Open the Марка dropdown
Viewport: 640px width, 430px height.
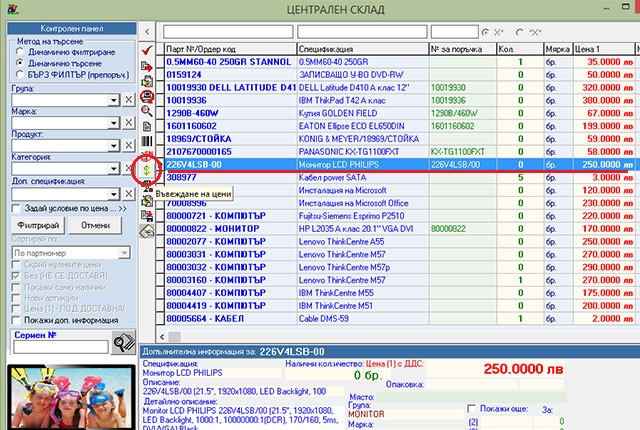point(113,123)
